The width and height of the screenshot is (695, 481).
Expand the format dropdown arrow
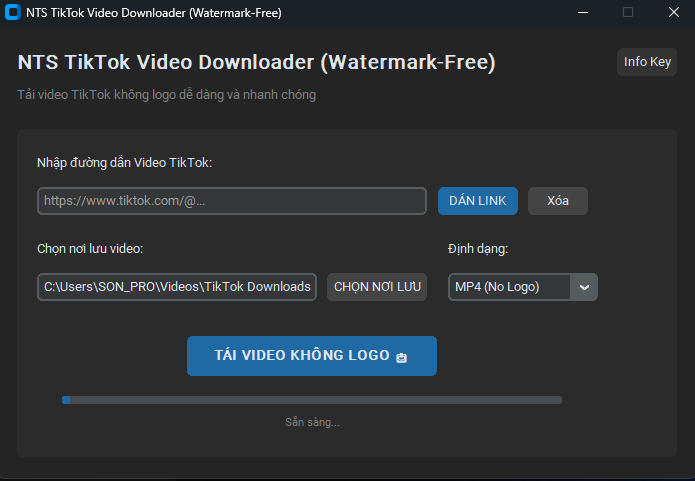[584, 287]
